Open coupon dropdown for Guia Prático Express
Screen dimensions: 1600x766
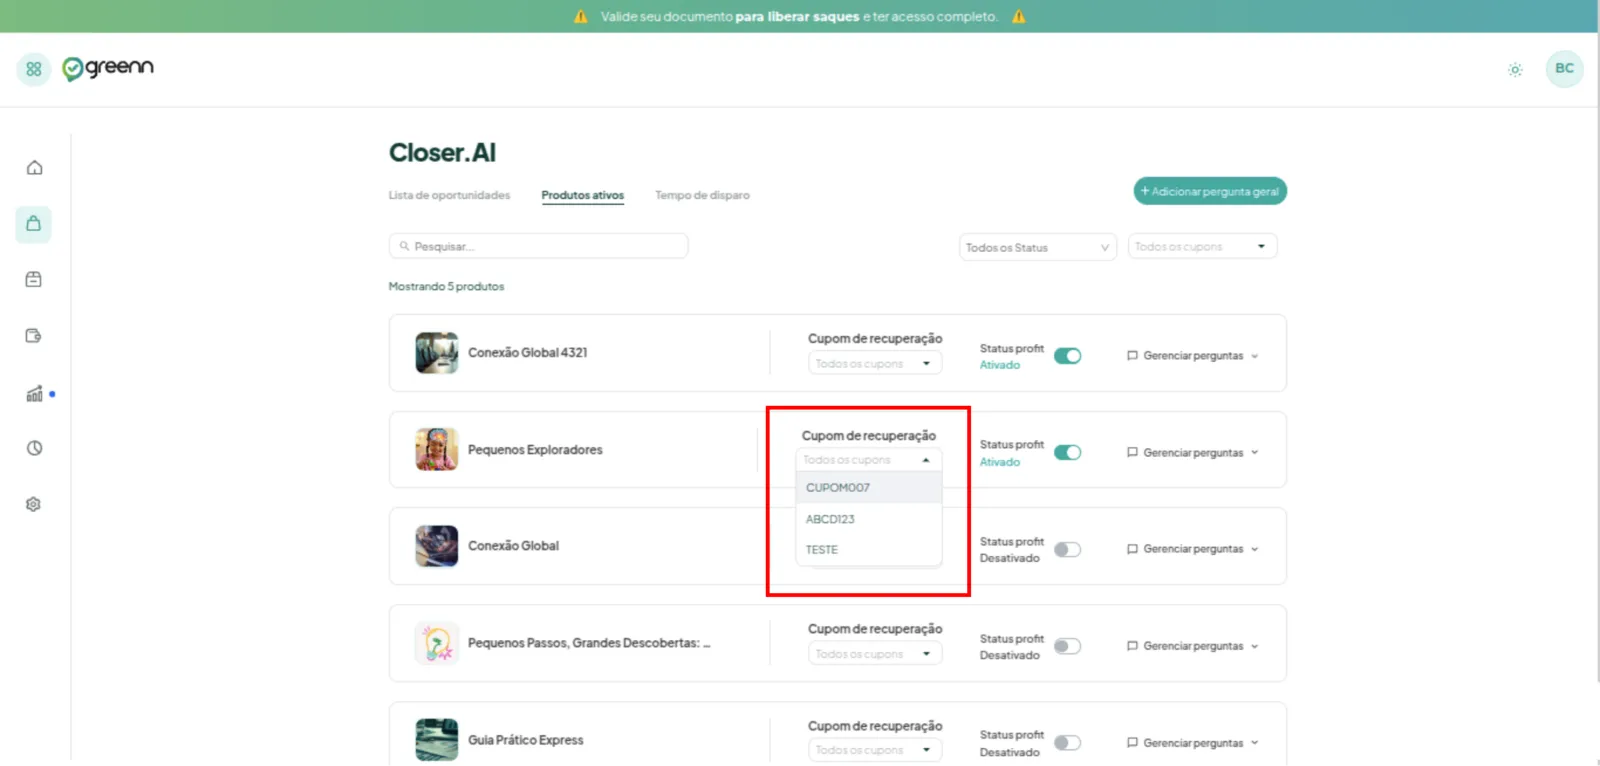click(875, 750)
